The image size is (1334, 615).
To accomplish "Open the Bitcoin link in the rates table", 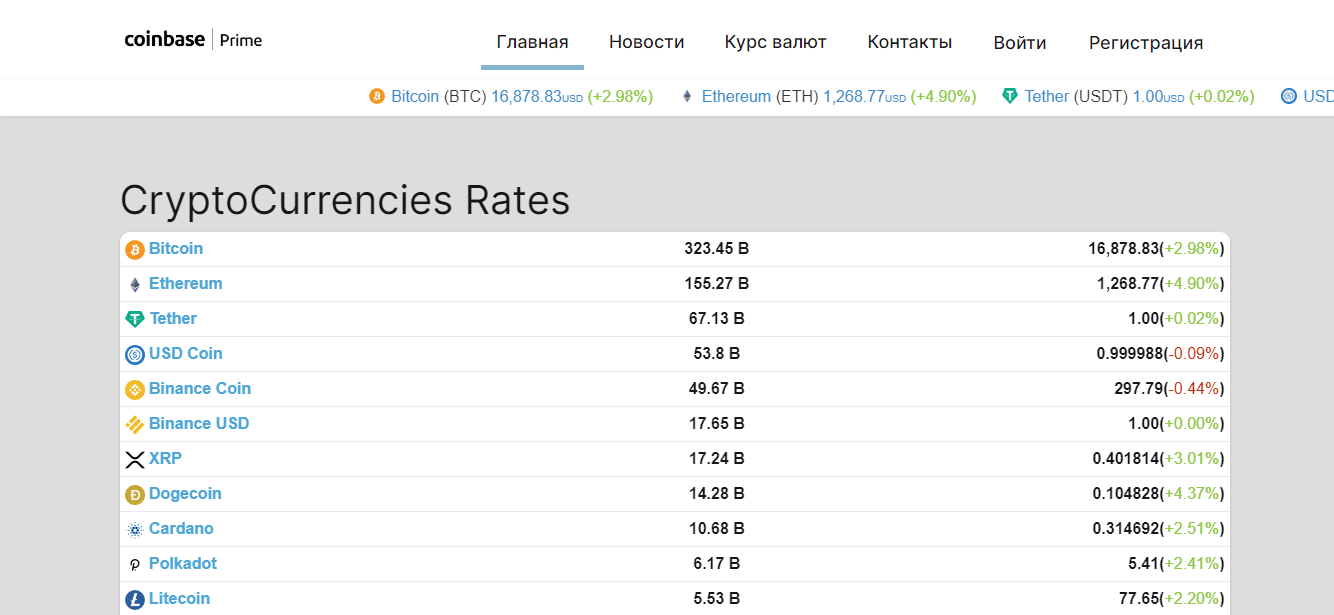I will (176, 248).
